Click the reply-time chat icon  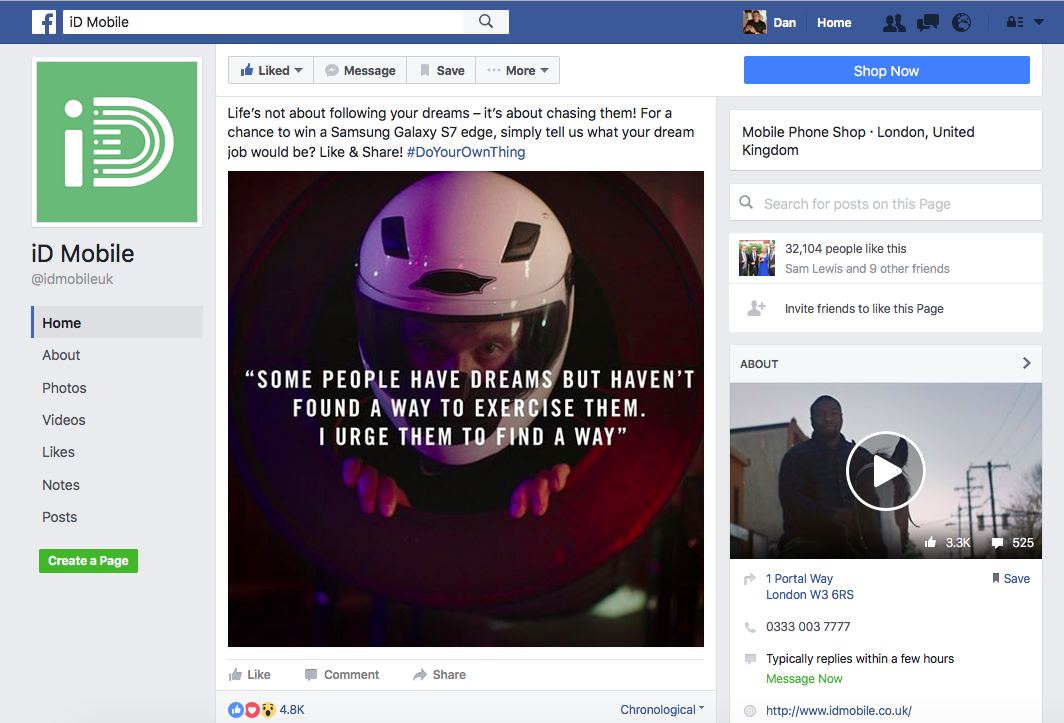click(750, 659)
